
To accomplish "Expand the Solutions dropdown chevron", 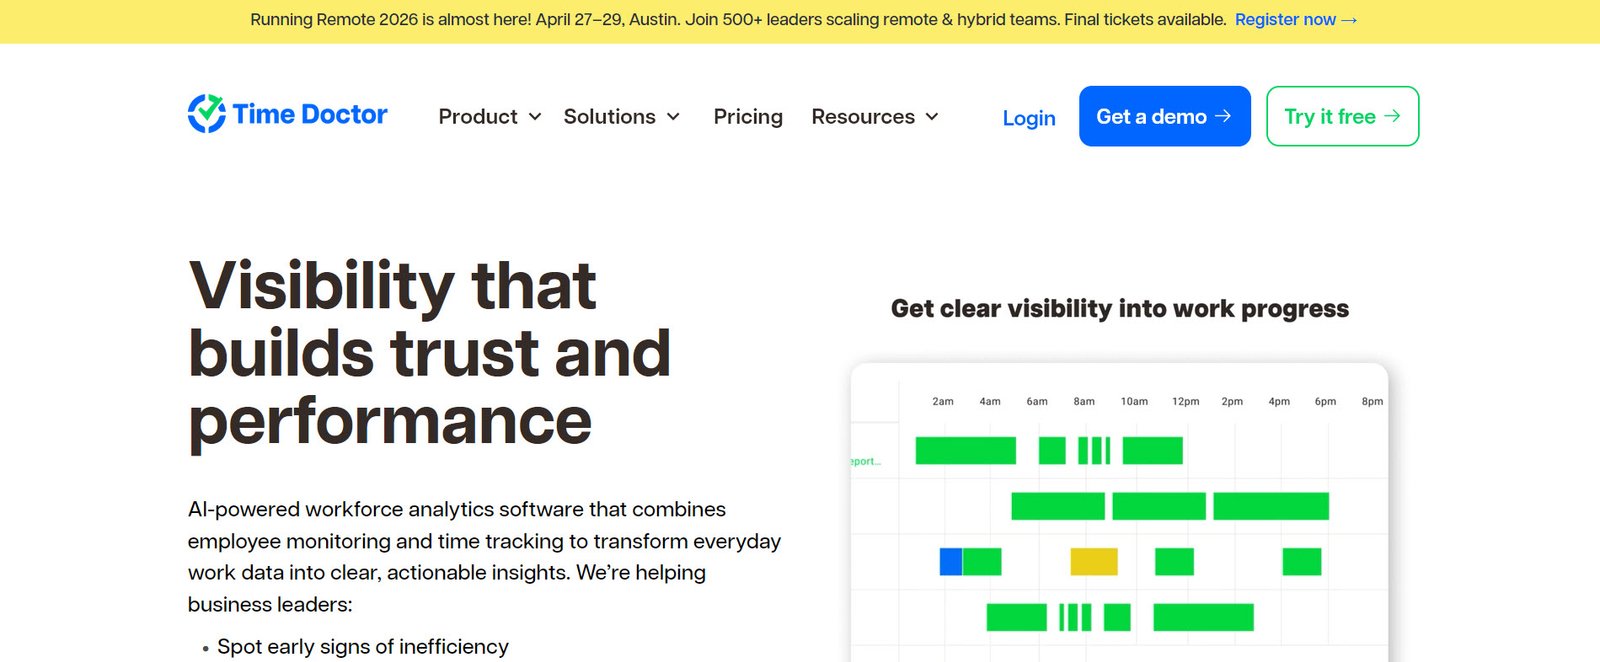I will point(673,117).
